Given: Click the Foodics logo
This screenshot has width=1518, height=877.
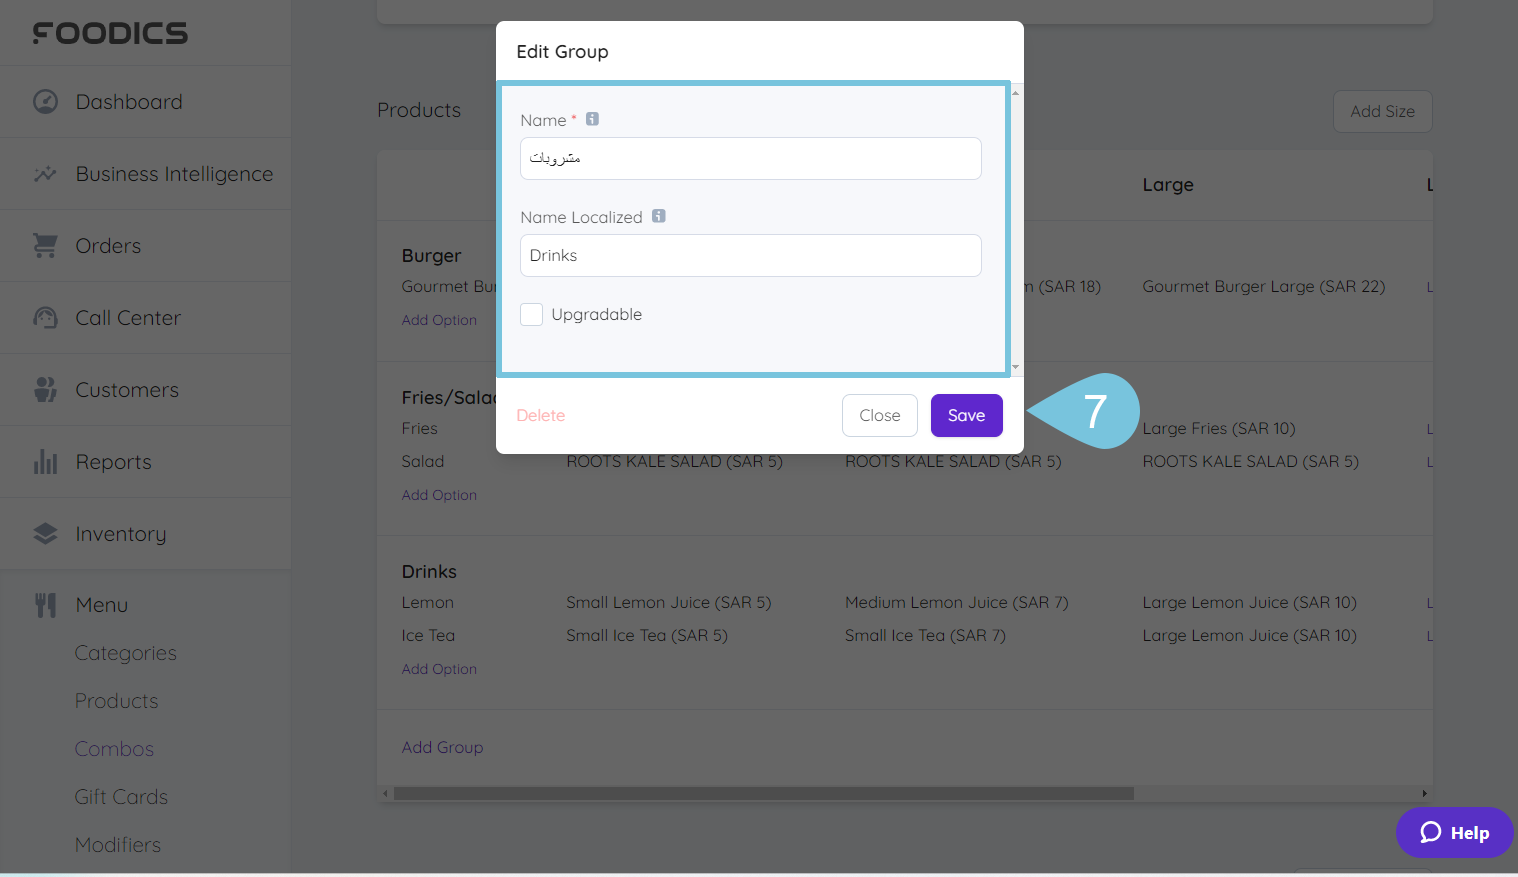Looking at the screenshot, I should (x=110, y=32).
